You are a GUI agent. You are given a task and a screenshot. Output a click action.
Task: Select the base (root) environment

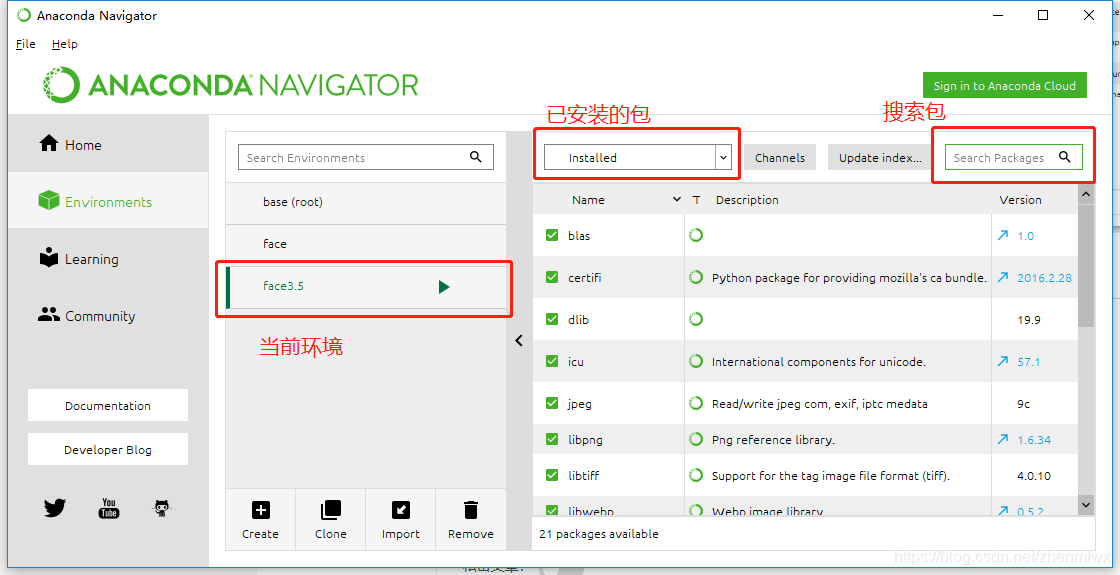click(x=366, y=202)
